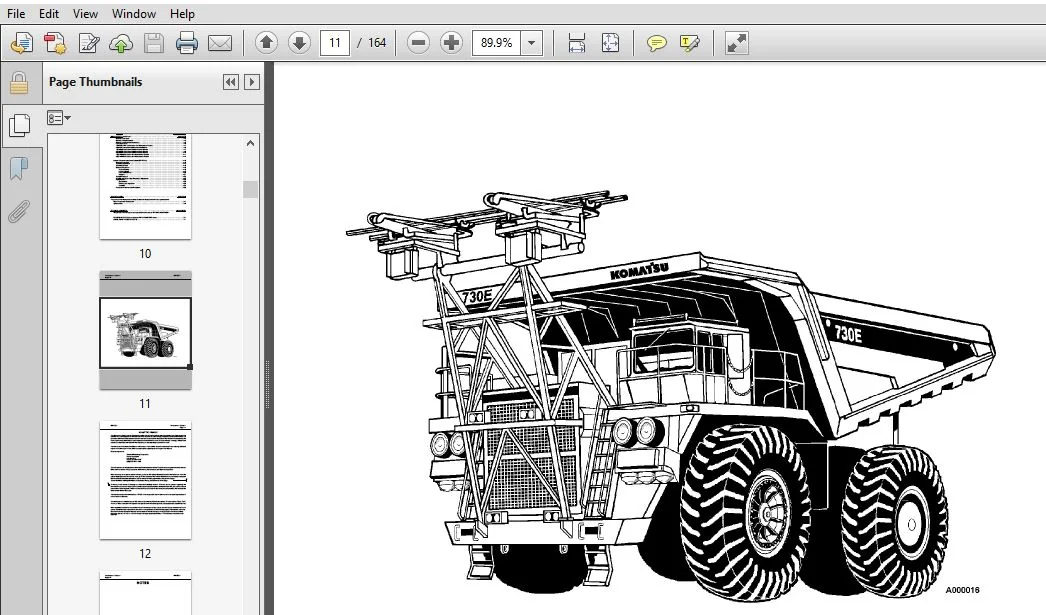This screenshot has height=615, width=1046.
Task: Click the Save floppy disk icon
Action: (154, 43)
